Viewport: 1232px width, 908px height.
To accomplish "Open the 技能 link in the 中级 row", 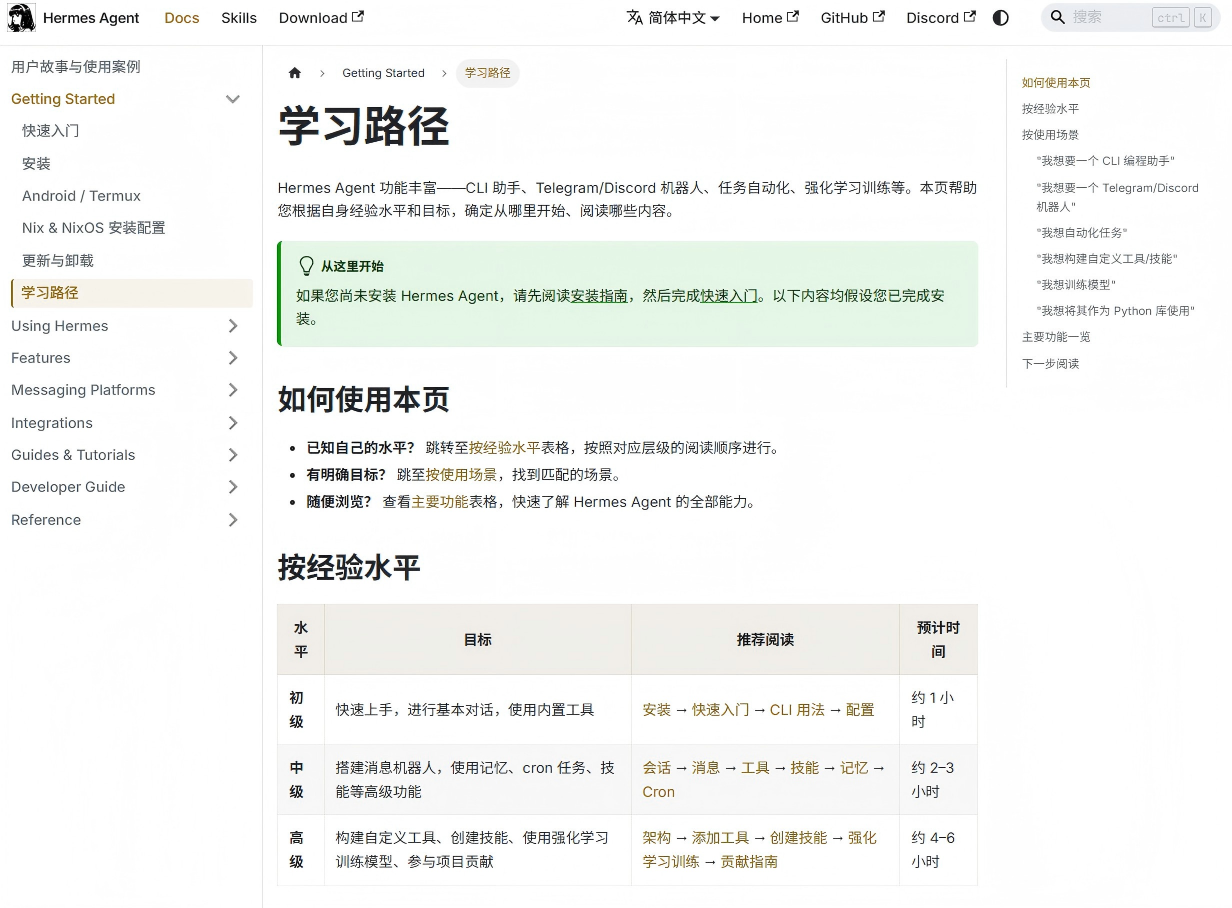I will [x=805, y=768].
